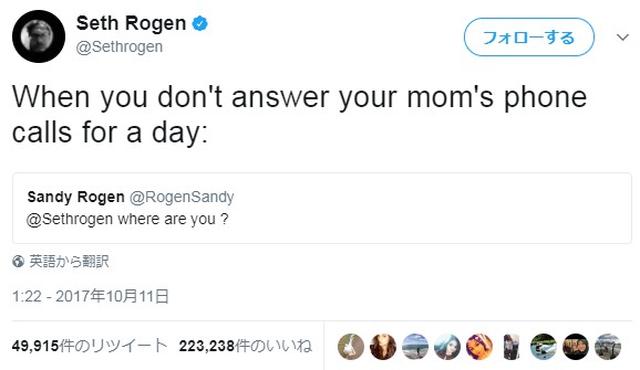Open the quoted Sandy Rogen tweet
This screenshot has height=370, width=640.
(x=322, y=208)
